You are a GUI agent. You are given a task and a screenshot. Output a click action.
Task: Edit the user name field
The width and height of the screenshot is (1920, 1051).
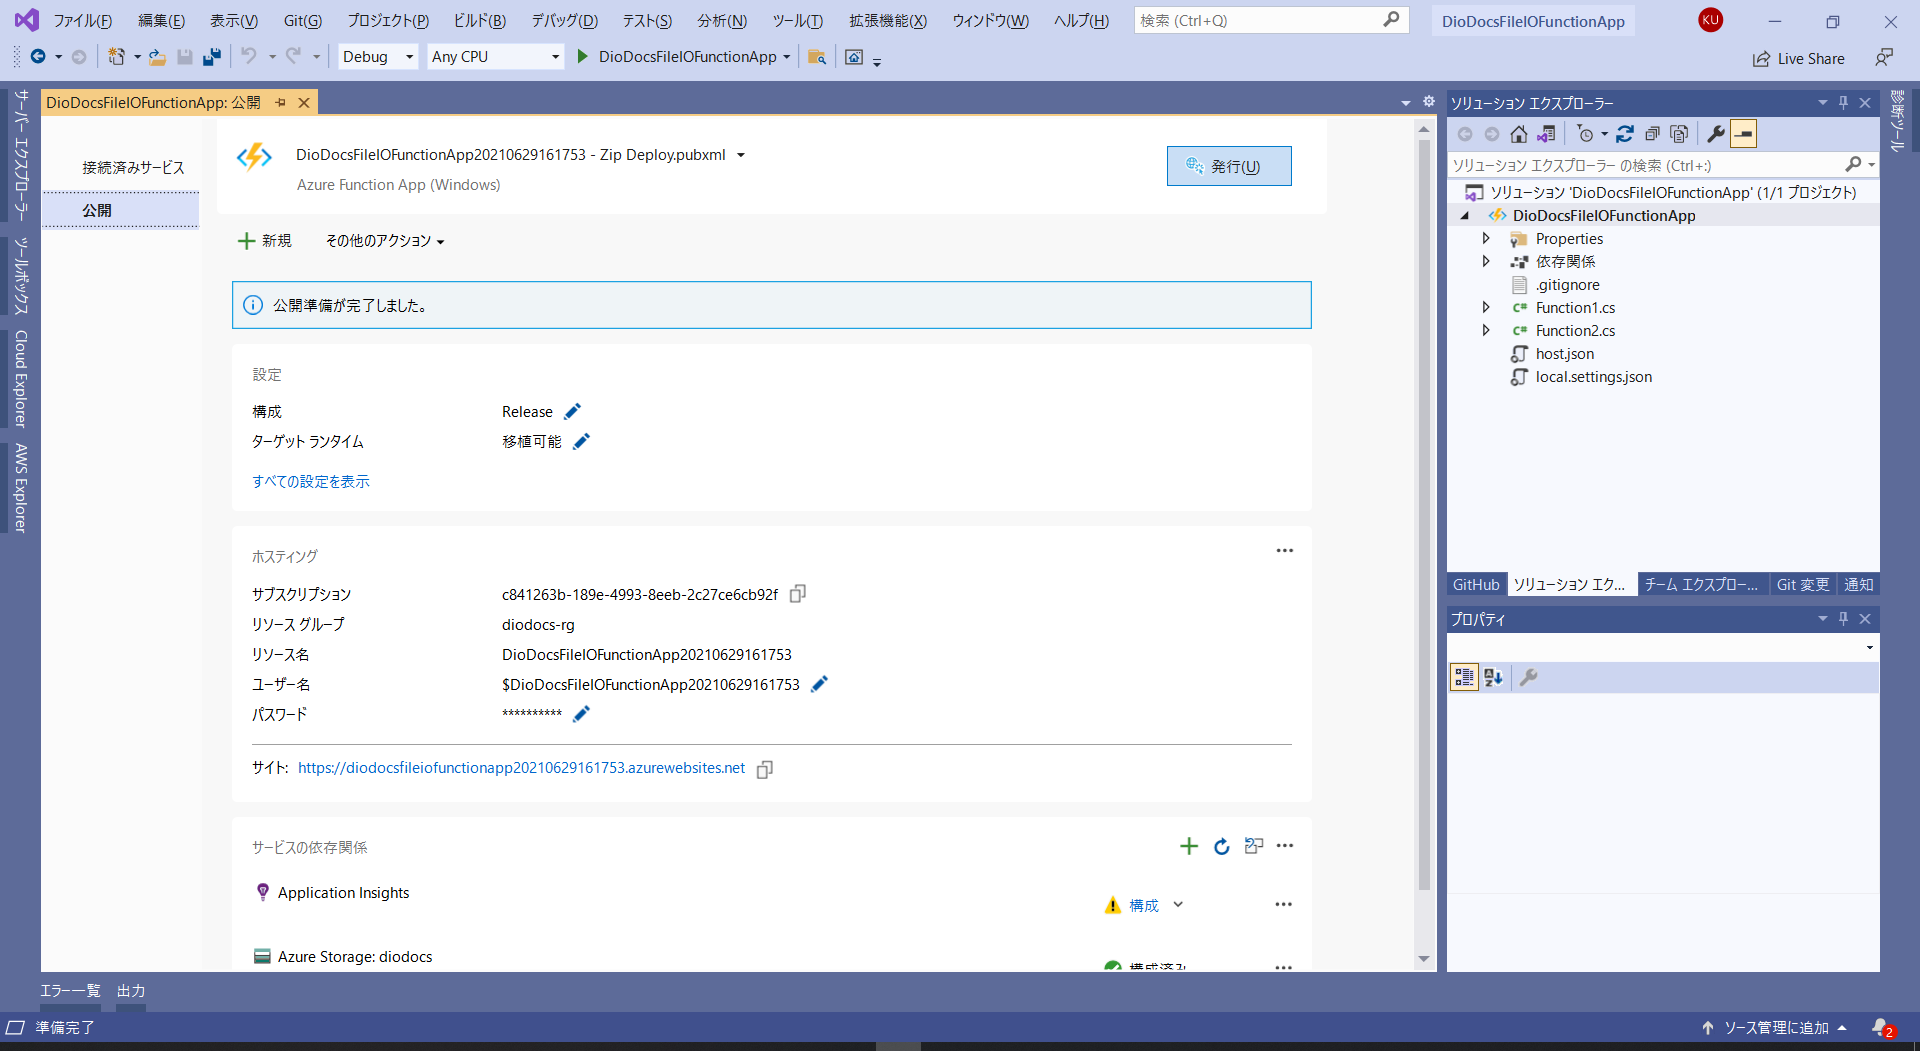(x=819, y=684)
